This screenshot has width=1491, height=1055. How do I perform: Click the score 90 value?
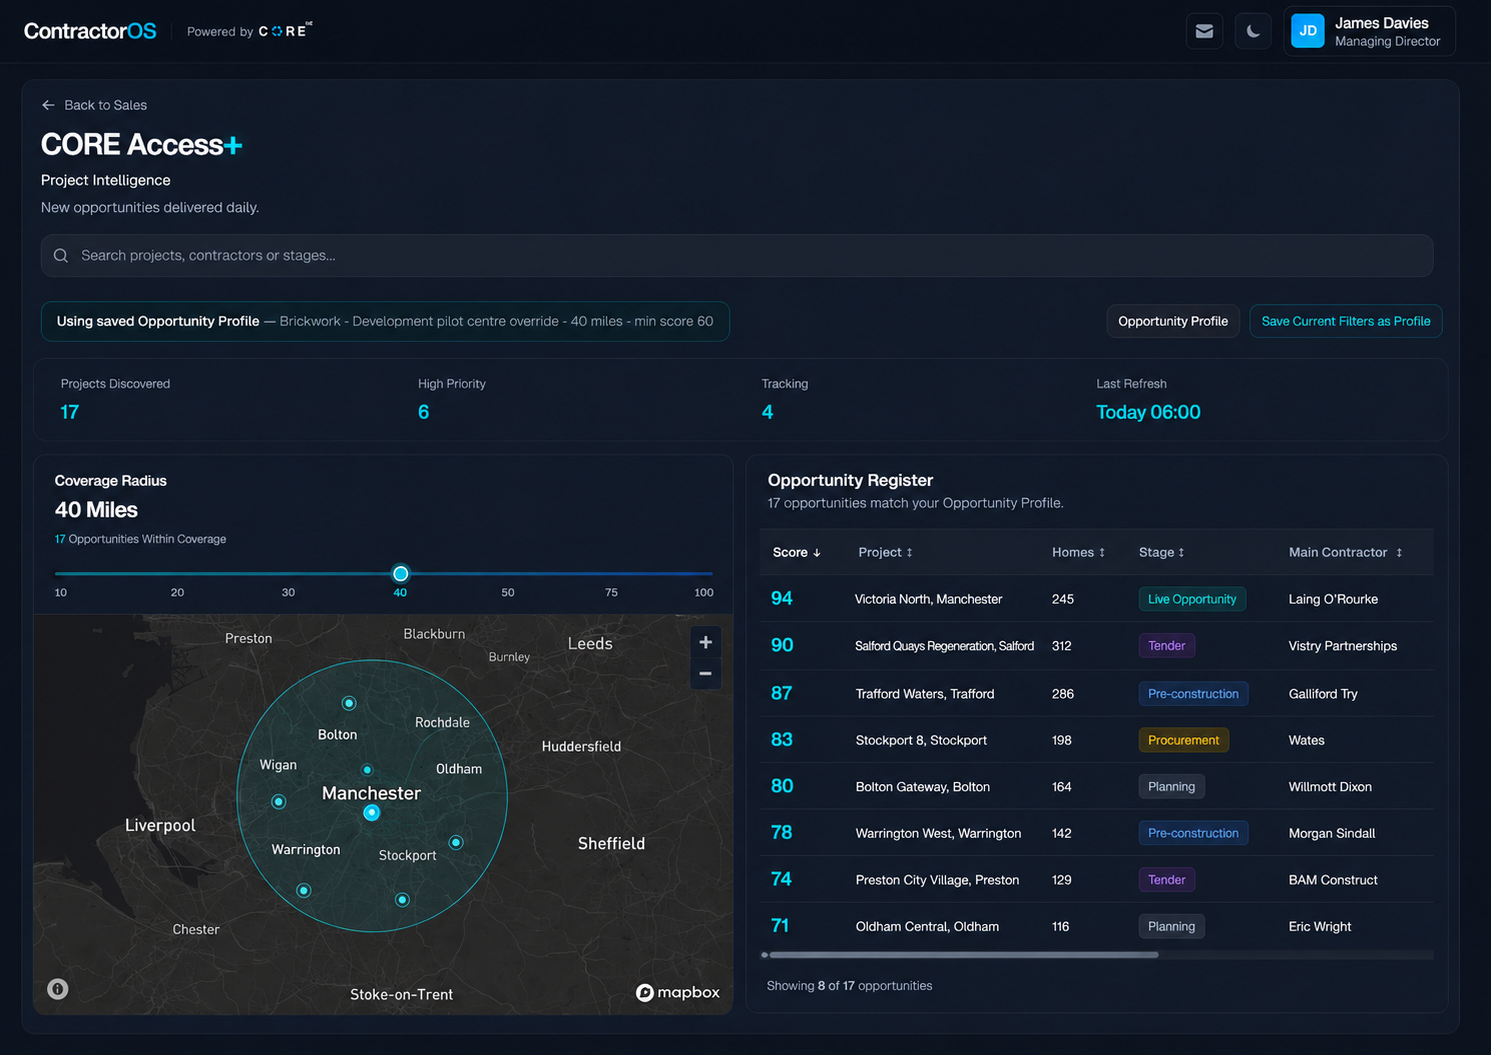(x=782, y=646)
